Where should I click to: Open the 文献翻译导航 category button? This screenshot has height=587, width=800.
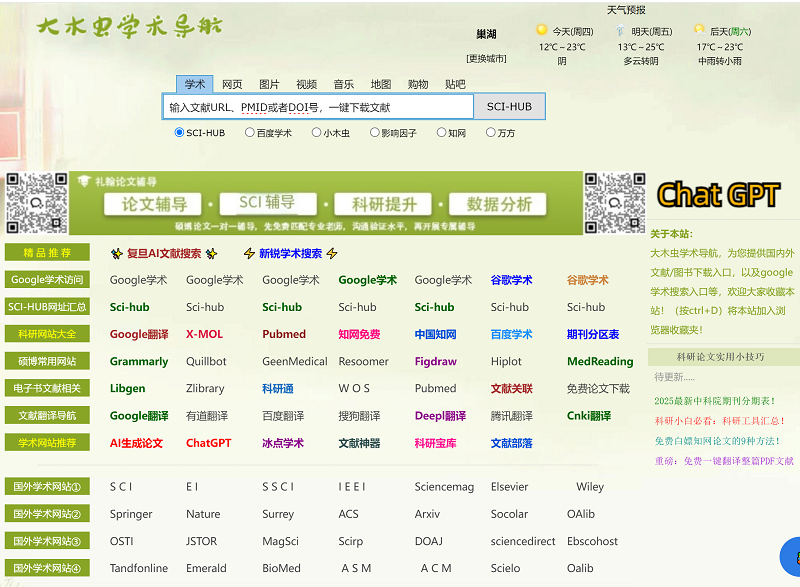47,415
